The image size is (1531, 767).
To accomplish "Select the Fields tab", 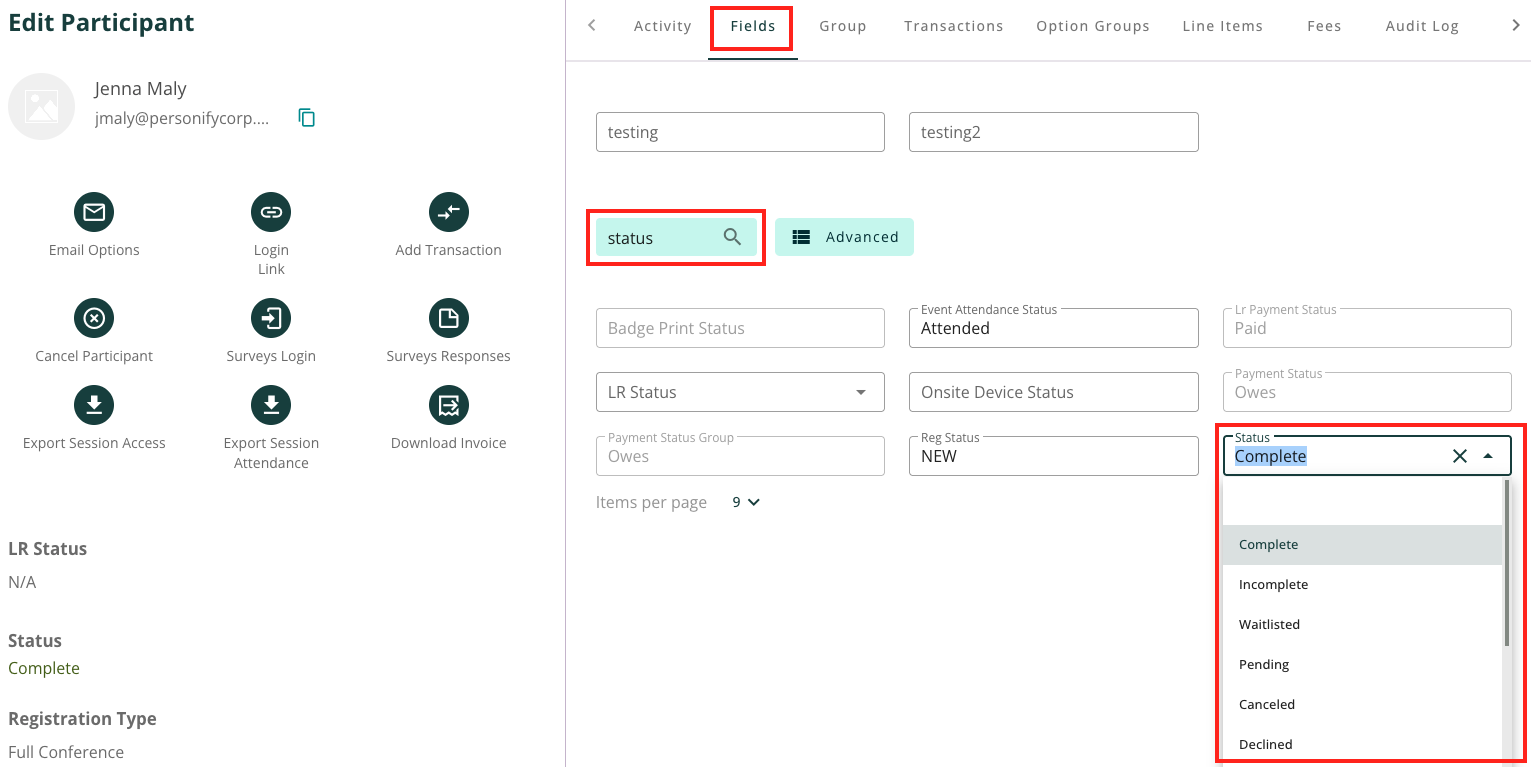I will click(x=753, y=26).
